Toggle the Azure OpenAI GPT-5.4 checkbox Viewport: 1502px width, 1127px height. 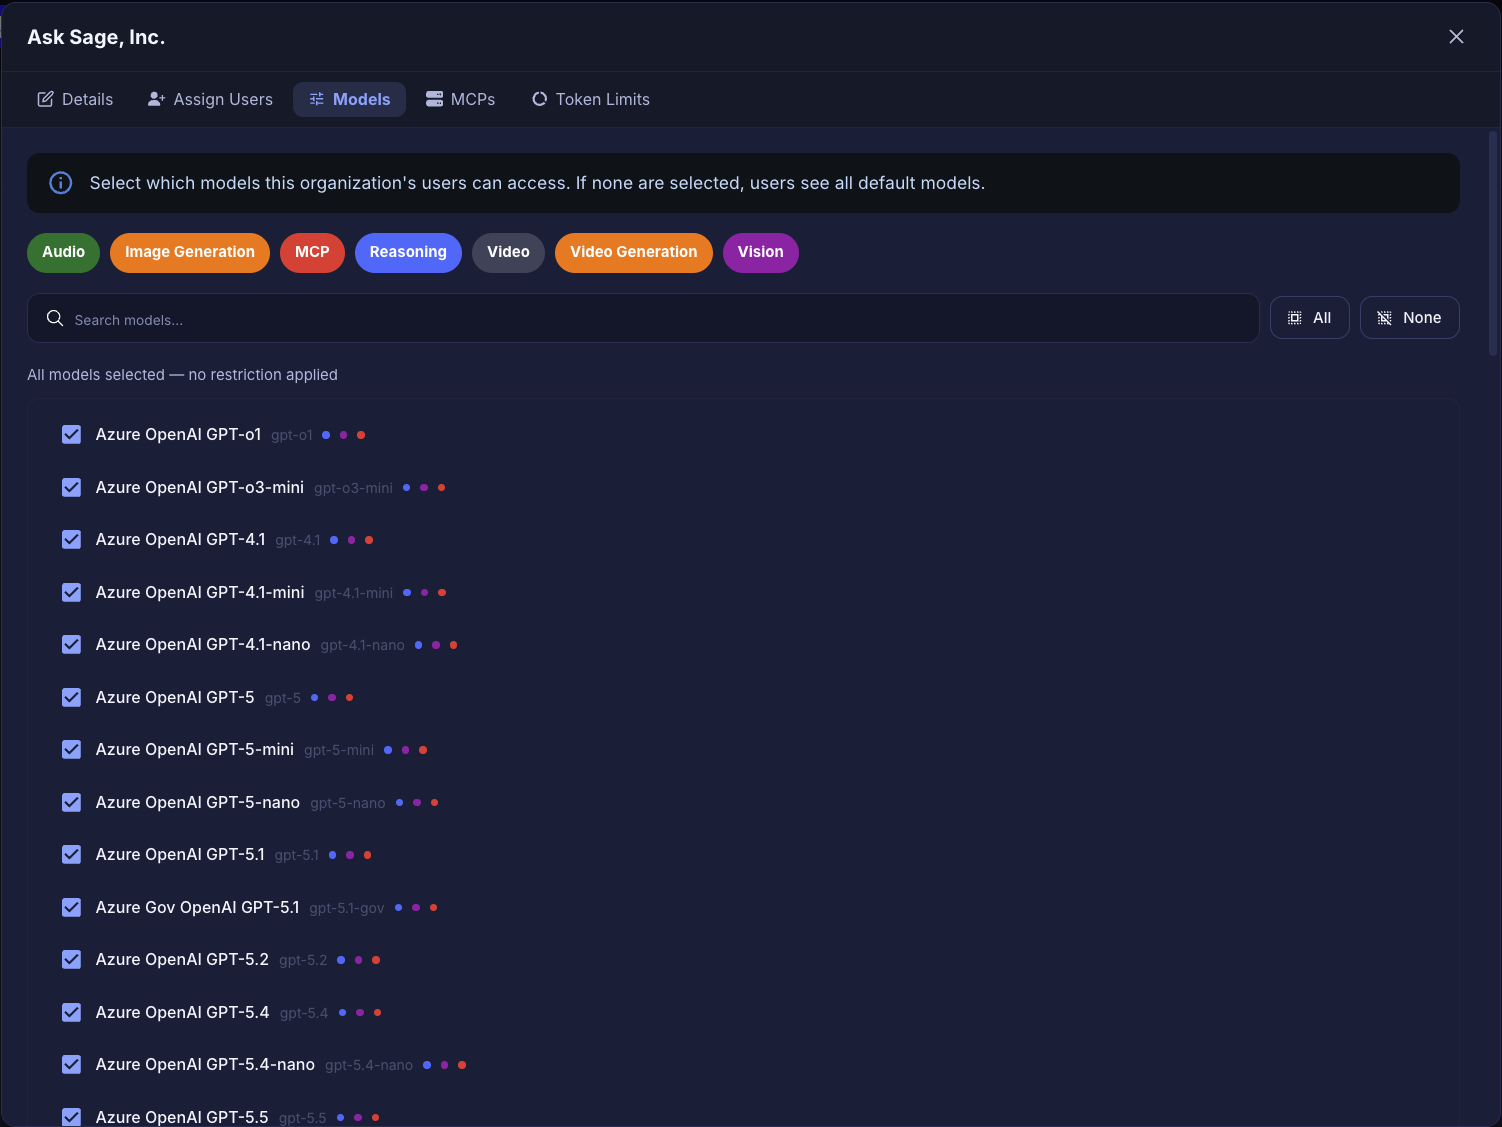click(x=71, y=1012)
